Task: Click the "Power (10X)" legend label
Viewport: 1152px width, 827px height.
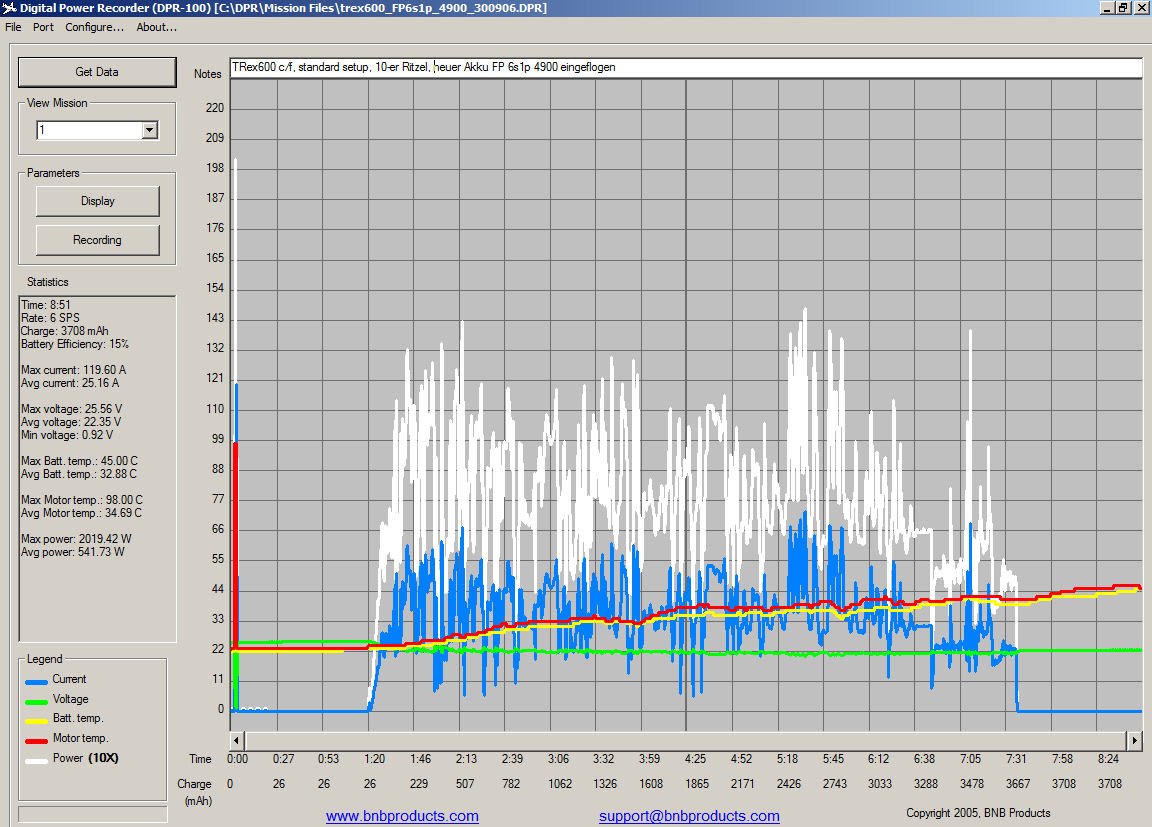Action: (85, 758)
